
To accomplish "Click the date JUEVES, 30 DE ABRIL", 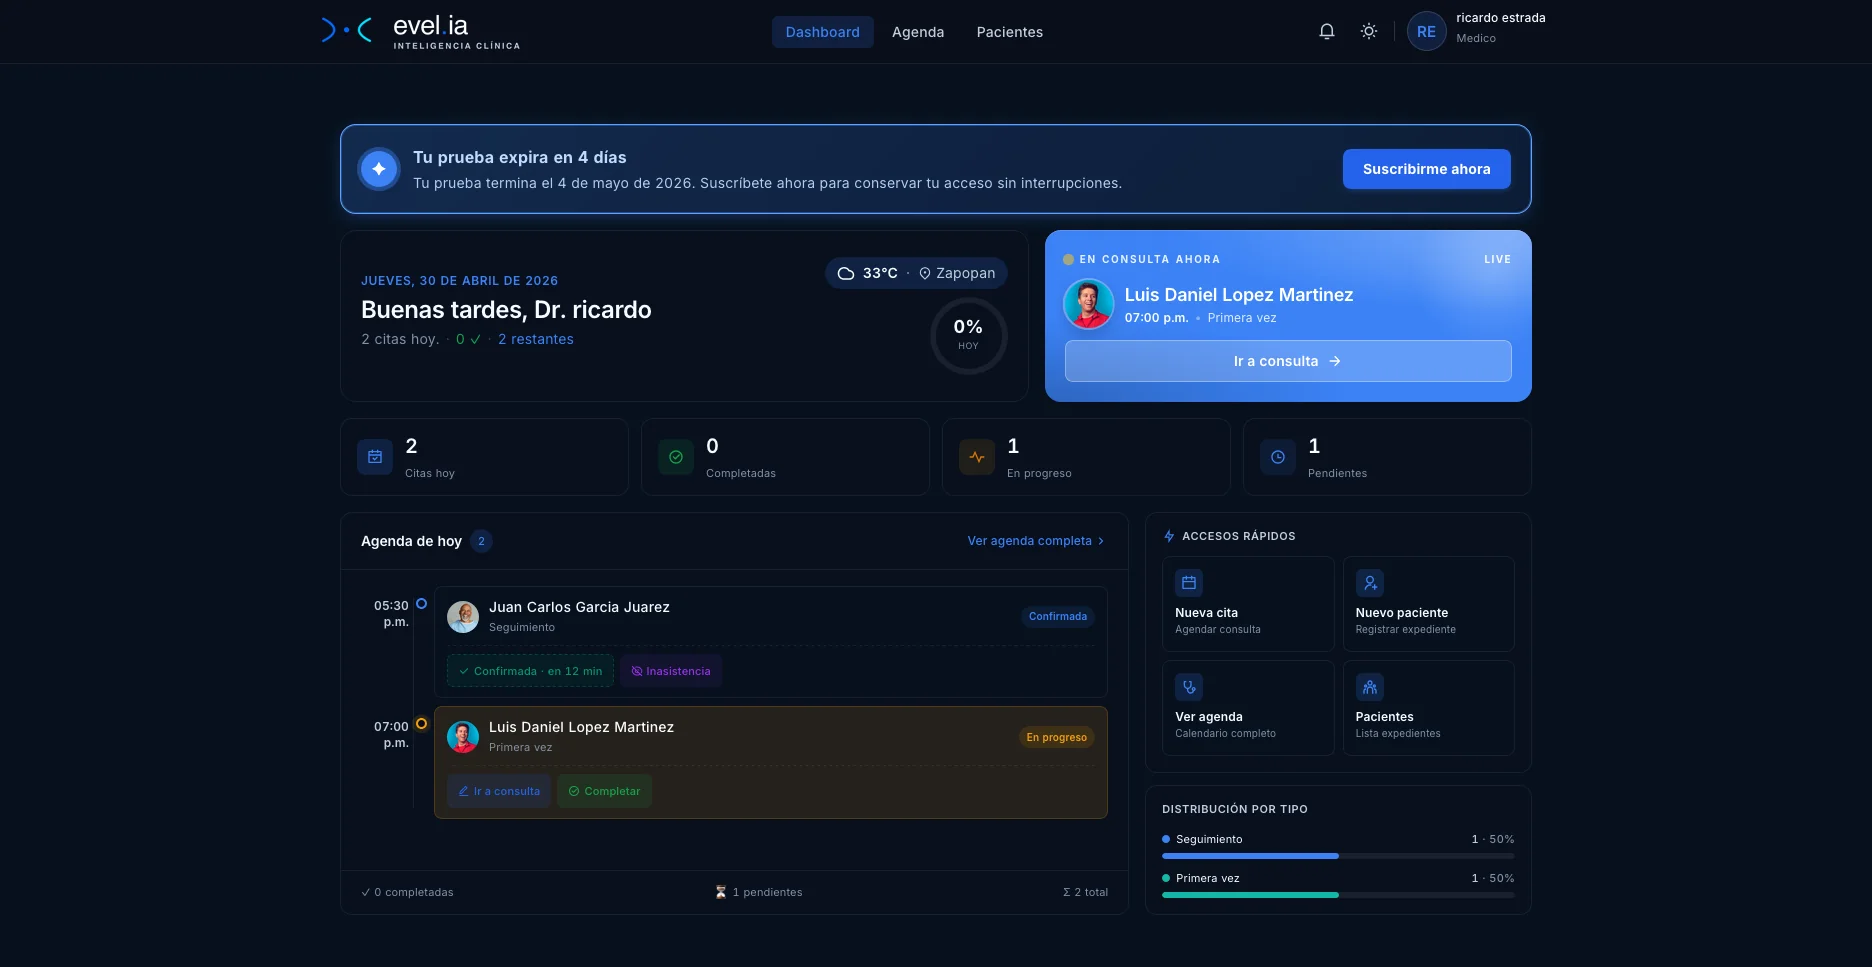I will [x=459, y=281].
